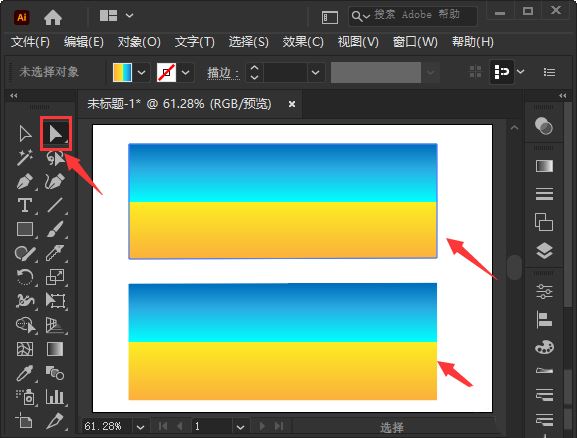Select the Line Segment tool

tap(55, 205)
